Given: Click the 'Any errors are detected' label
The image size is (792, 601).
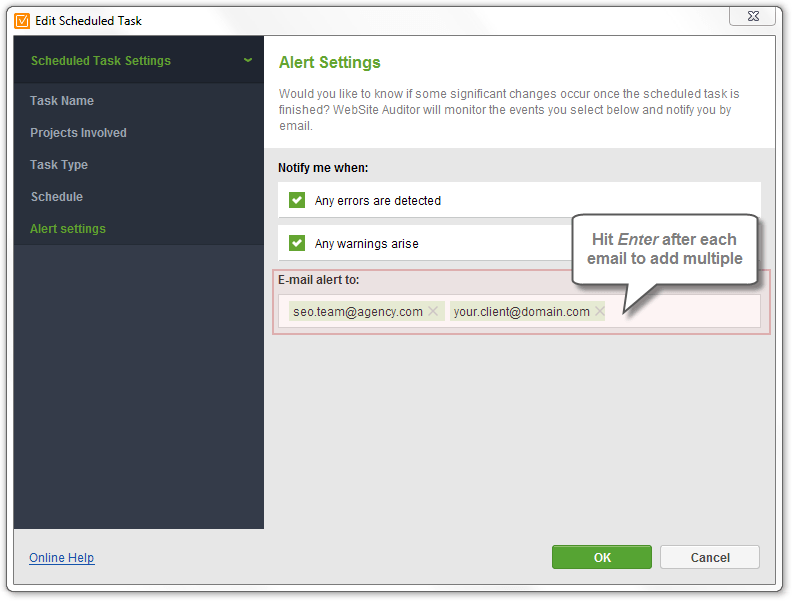Looking at the screenshot, I should (x=378, y=201).
